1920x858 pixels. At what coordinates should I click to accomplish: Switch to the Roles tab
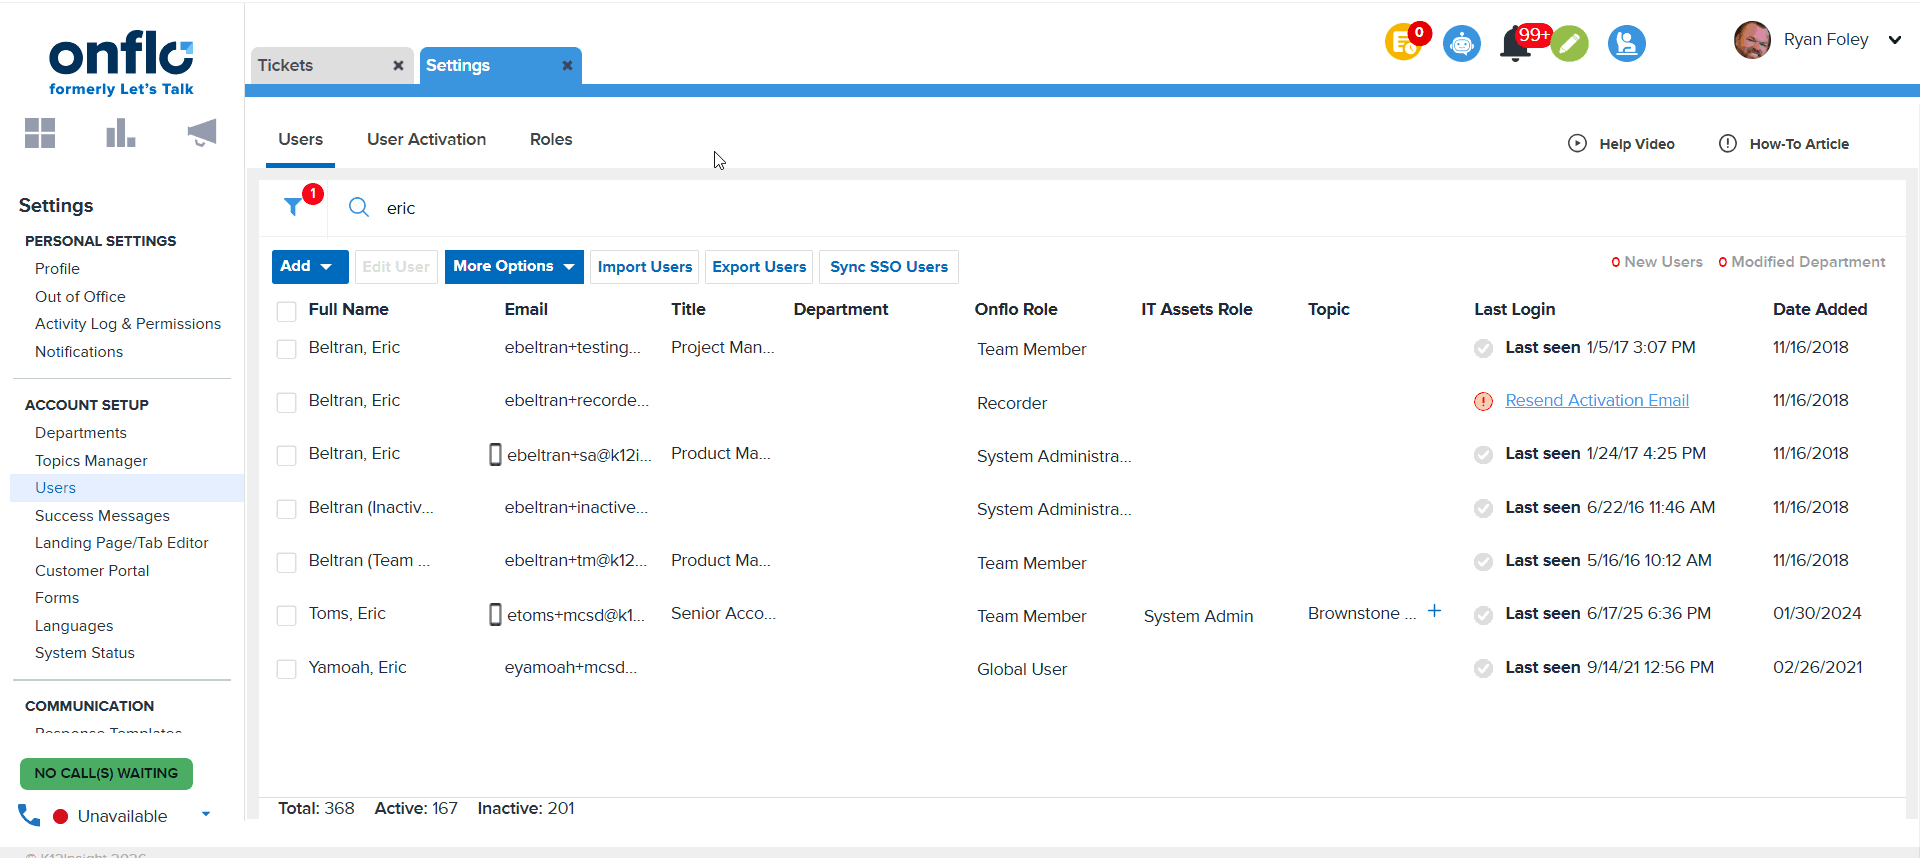(x=551, y=140)
